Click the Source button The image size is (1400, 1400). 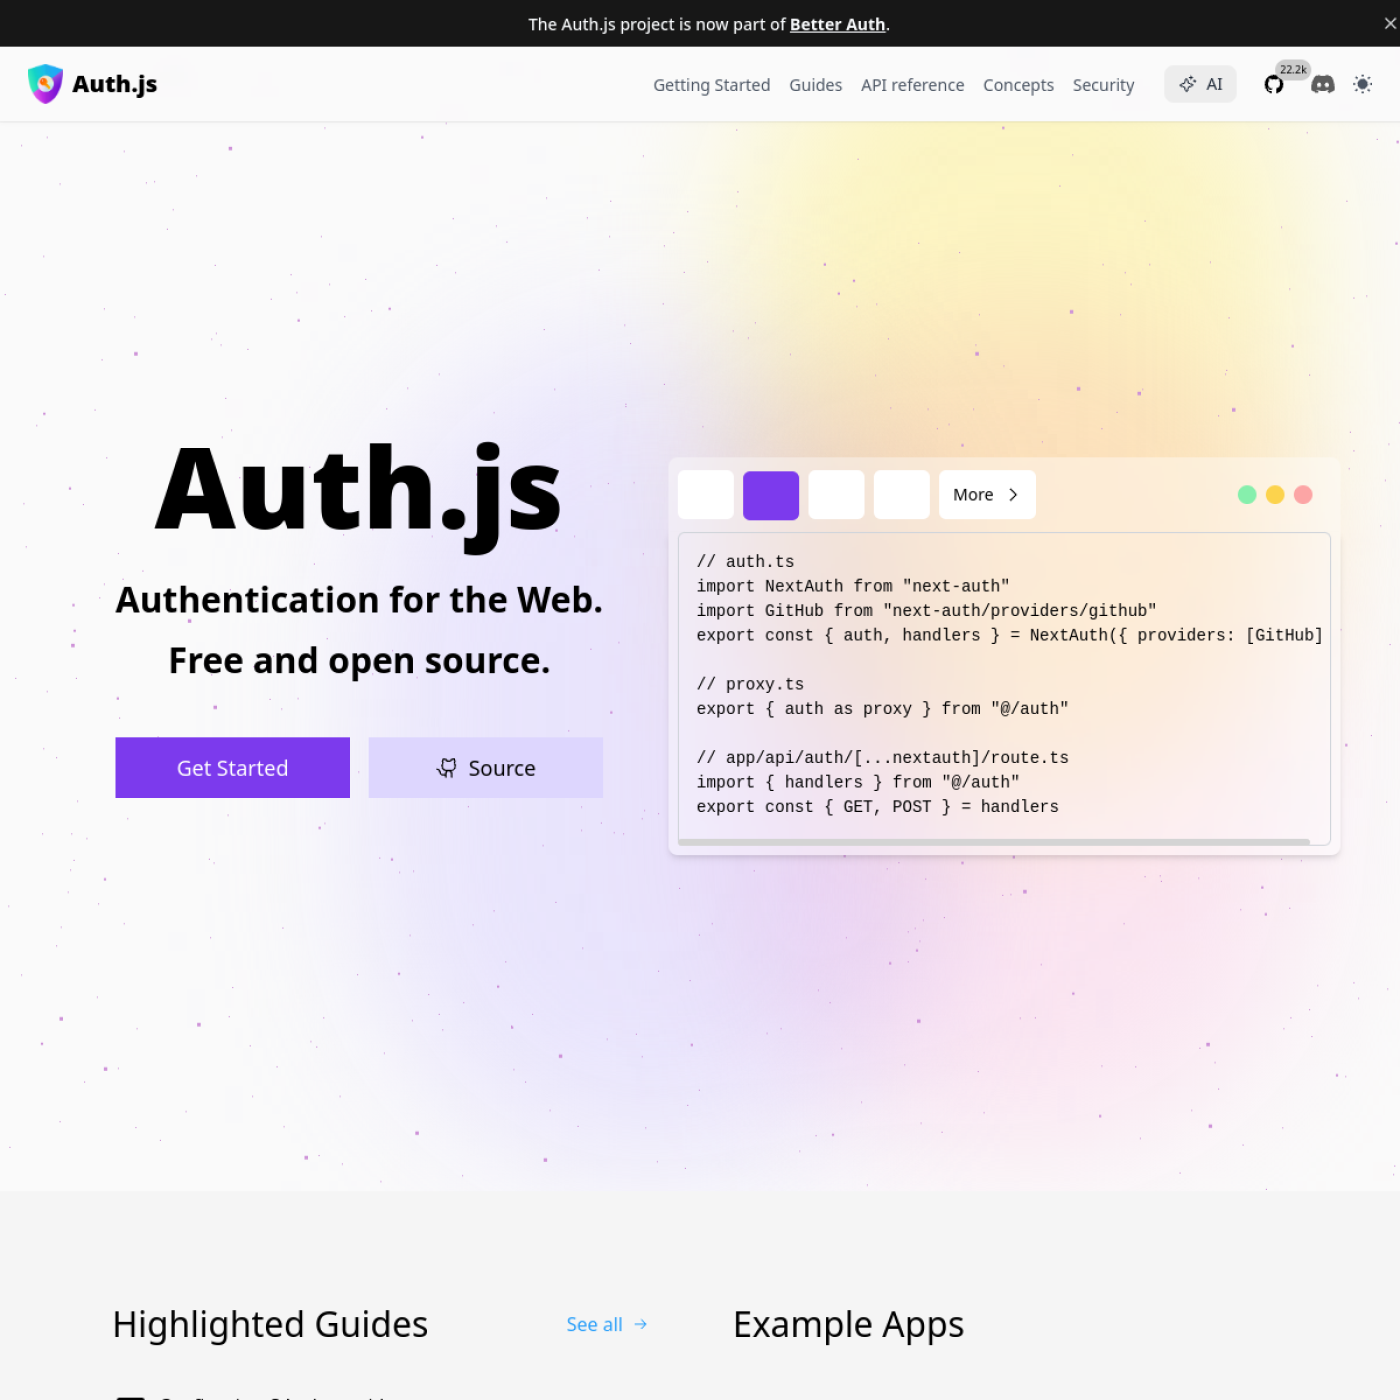[x=485, y=768]
